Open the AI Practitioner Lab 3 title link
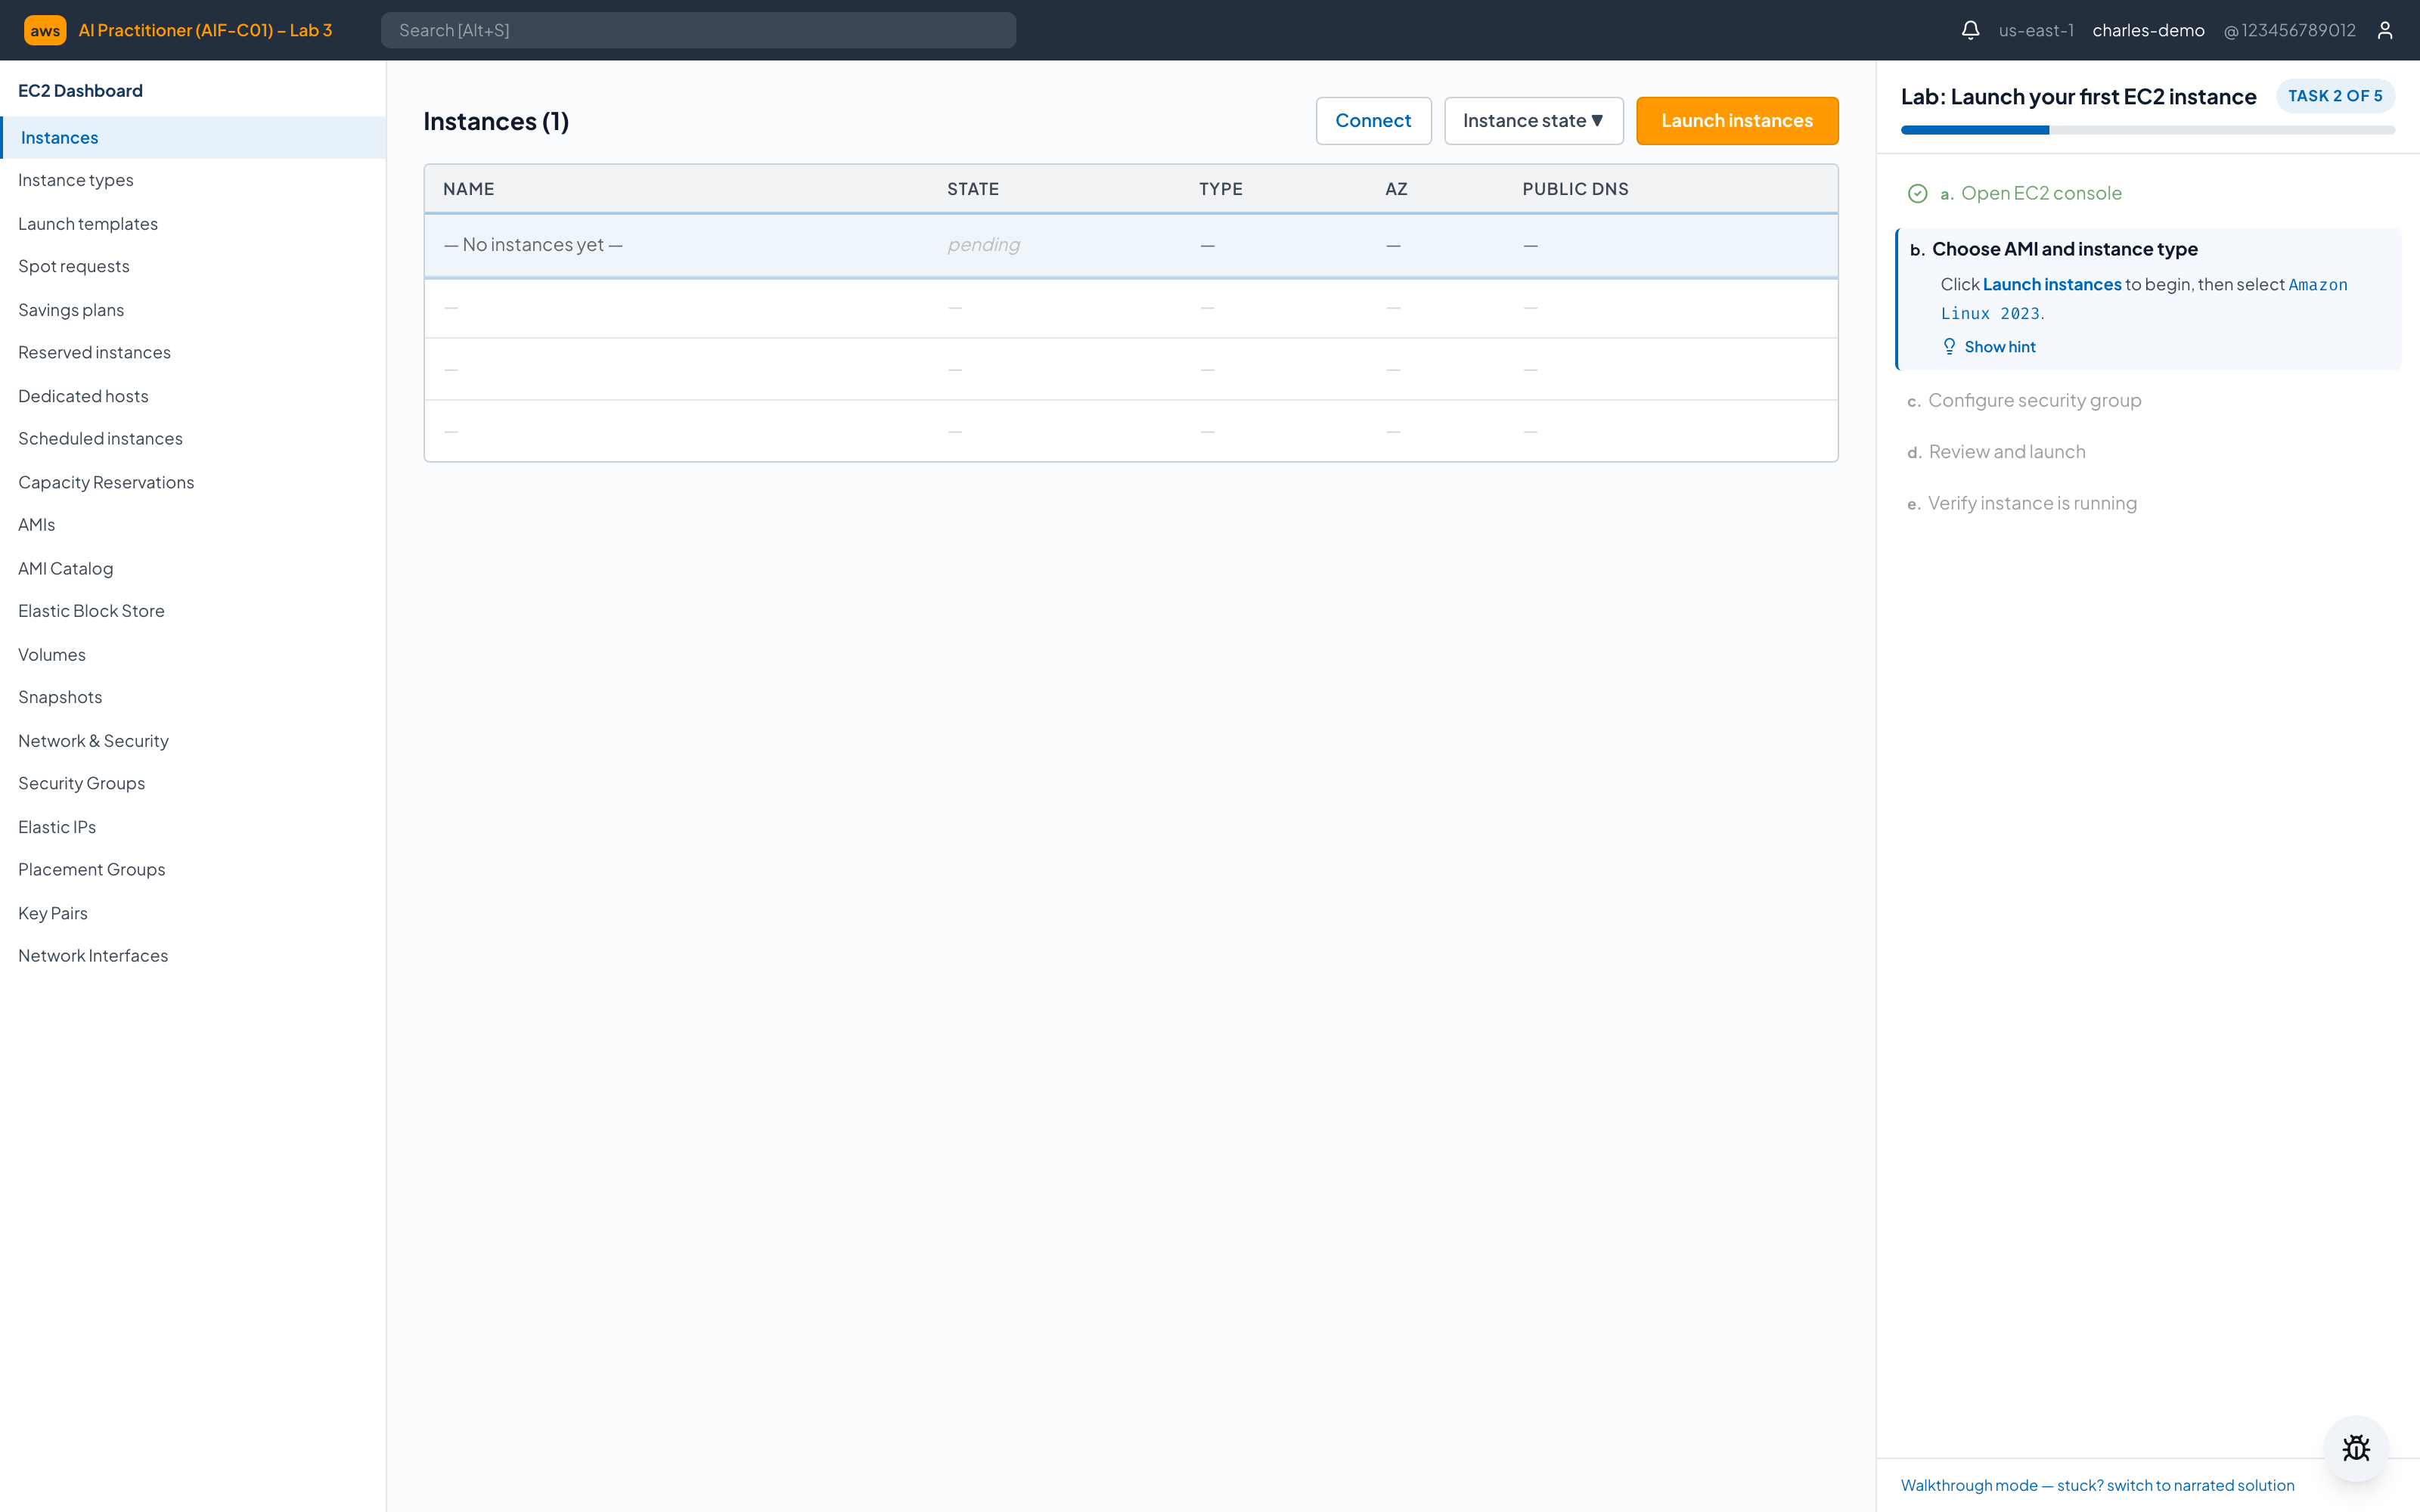Image resolution: width=2420 pixels, height=1512 pixels. (x=205, y=30)
